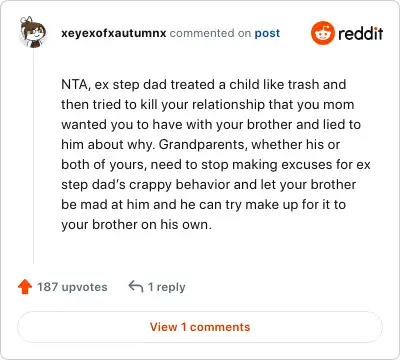Click the gray "commented on" text
400x360 pixels.
coord(210,33)
